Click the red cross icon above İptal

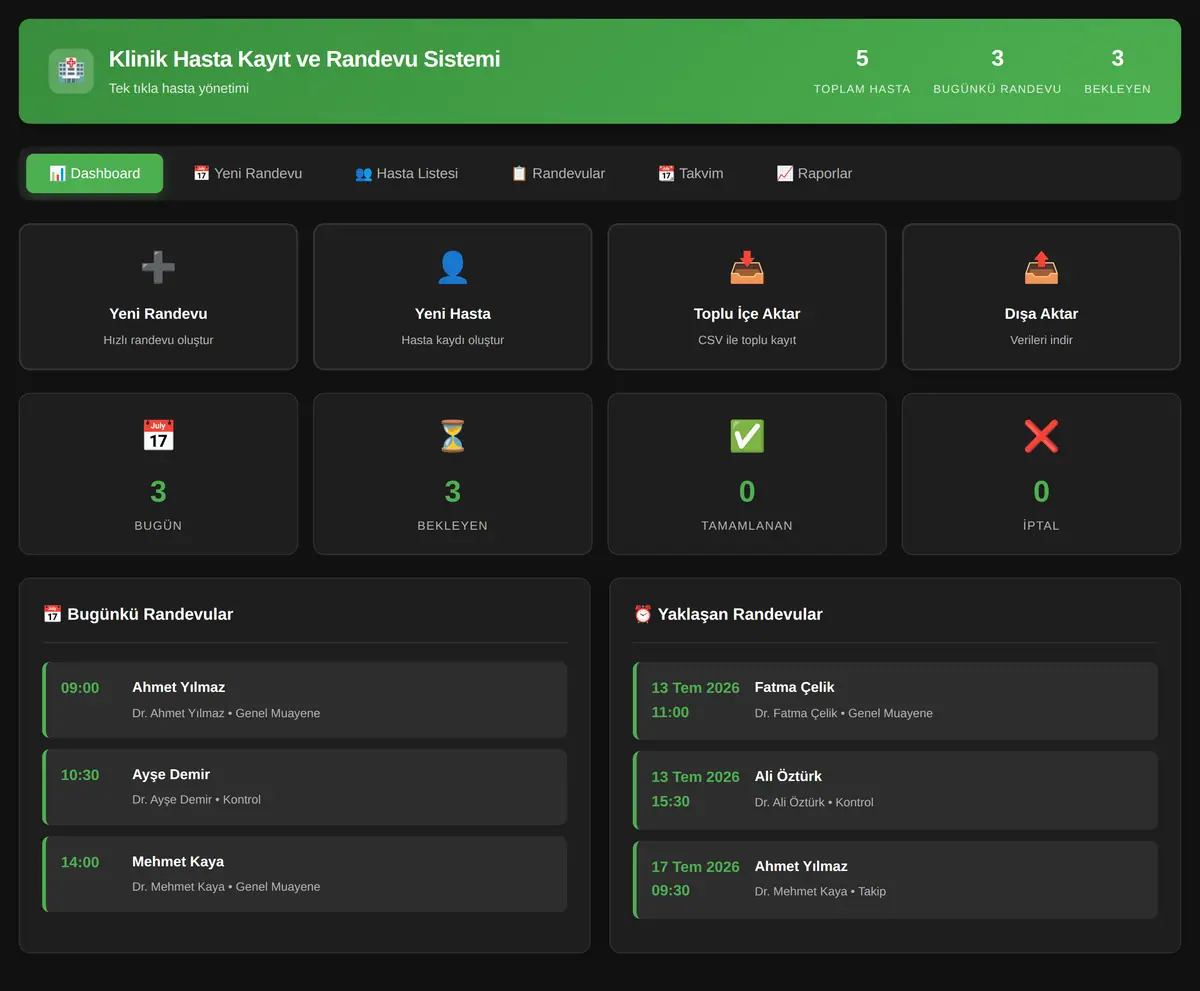(1041, 436)
